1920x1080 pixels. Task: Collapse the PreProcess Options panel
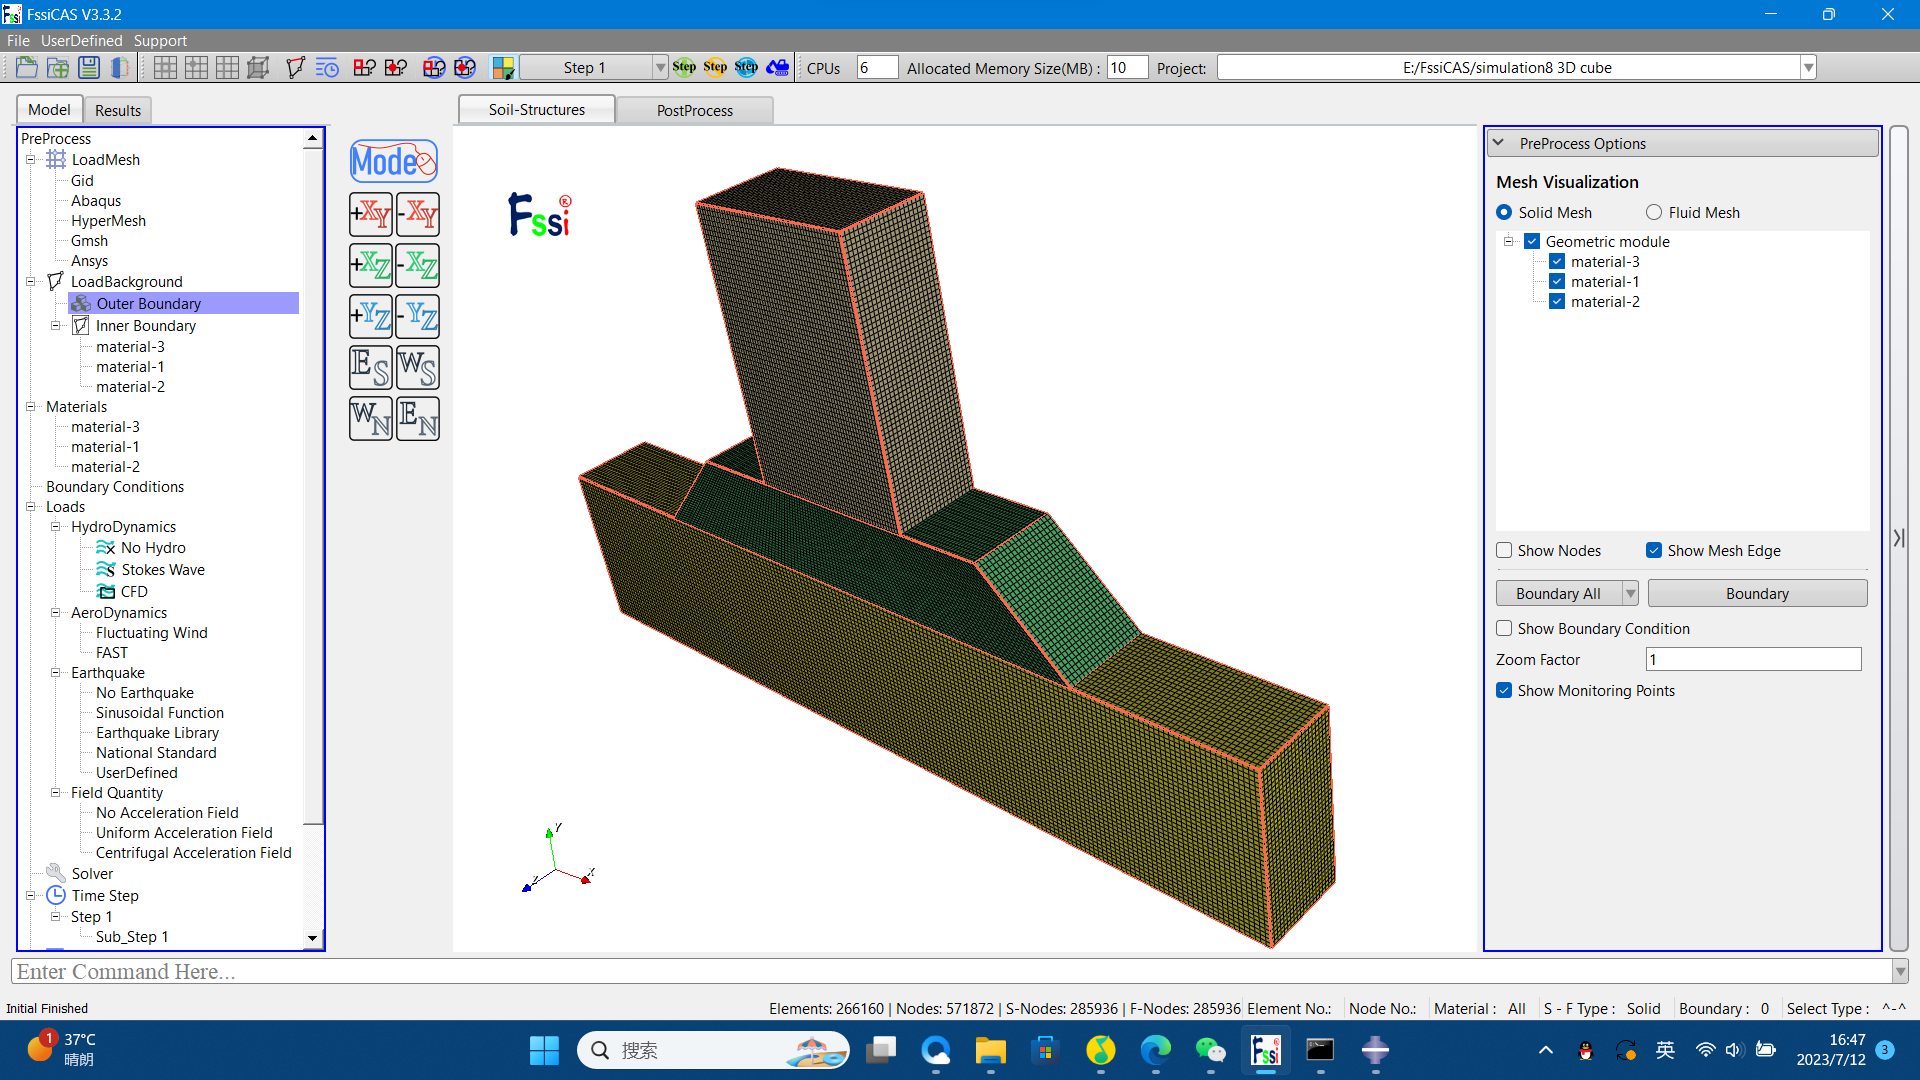(x=1498, y=143)
